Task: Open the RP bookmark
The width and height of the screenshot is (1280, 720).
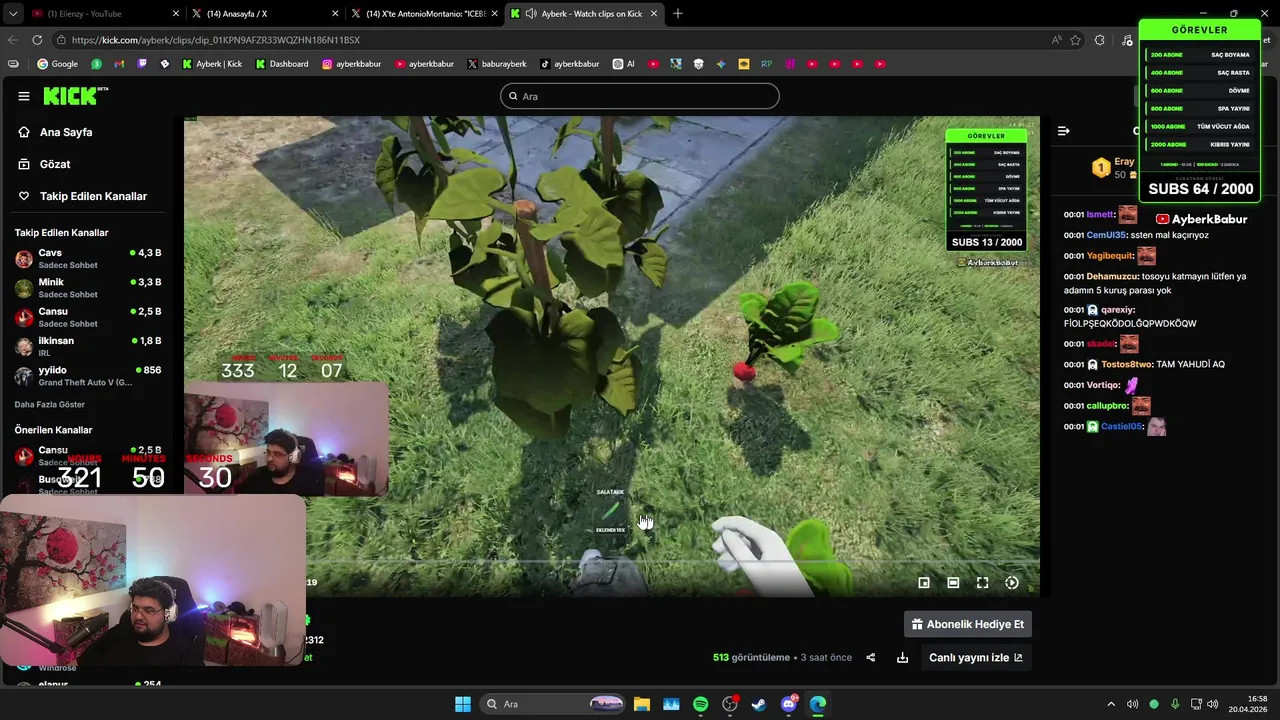Action: [x=767, y=64]
